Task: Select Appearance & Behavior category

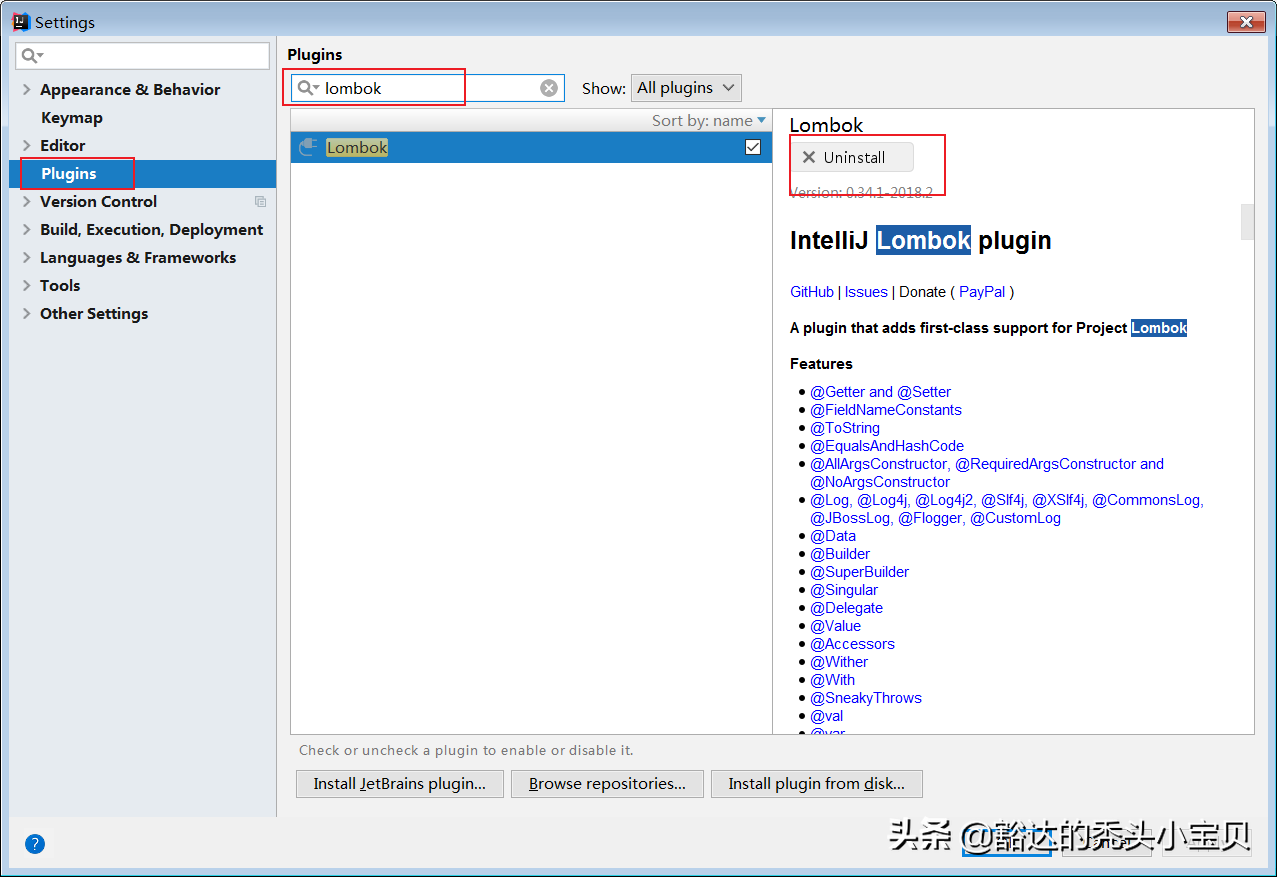Action: click(x=130, y=90)
